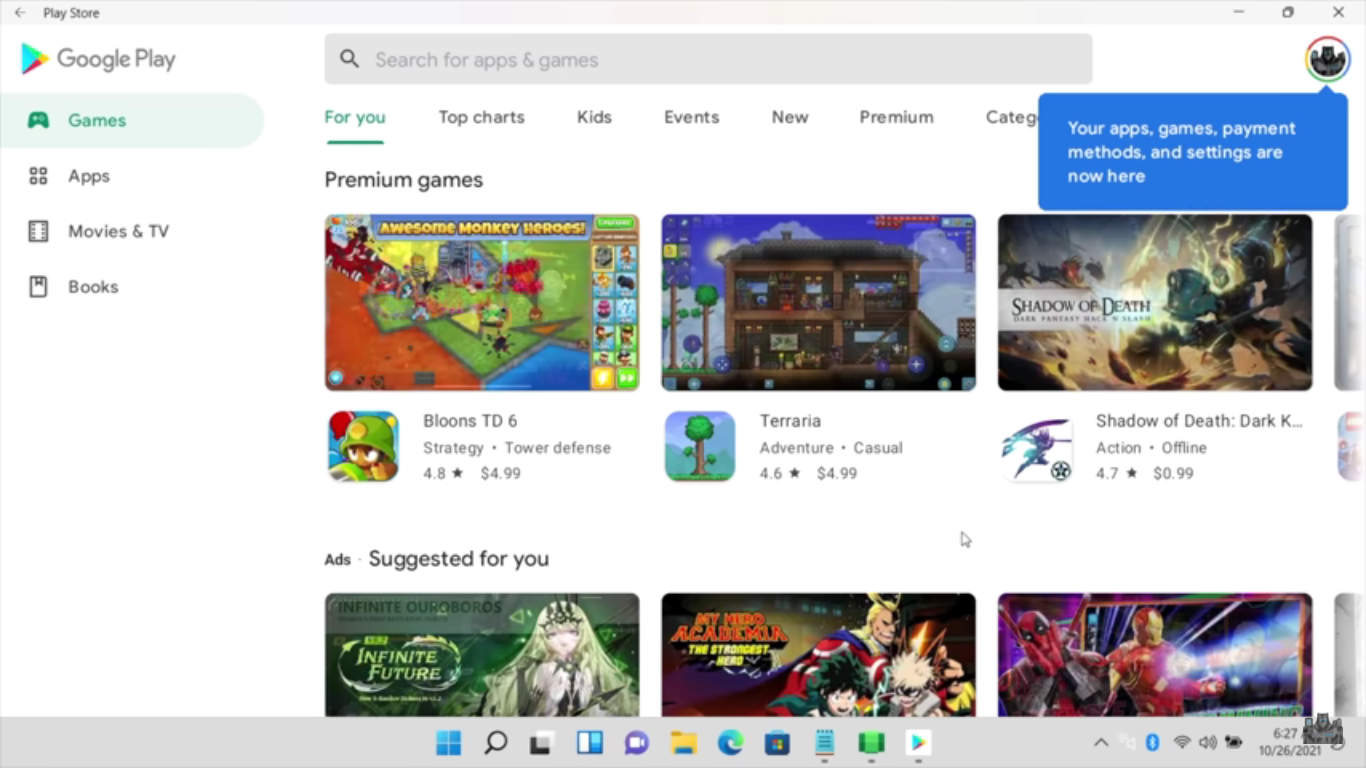Open the Bloons TD 6 banner image

pos(482,302)
